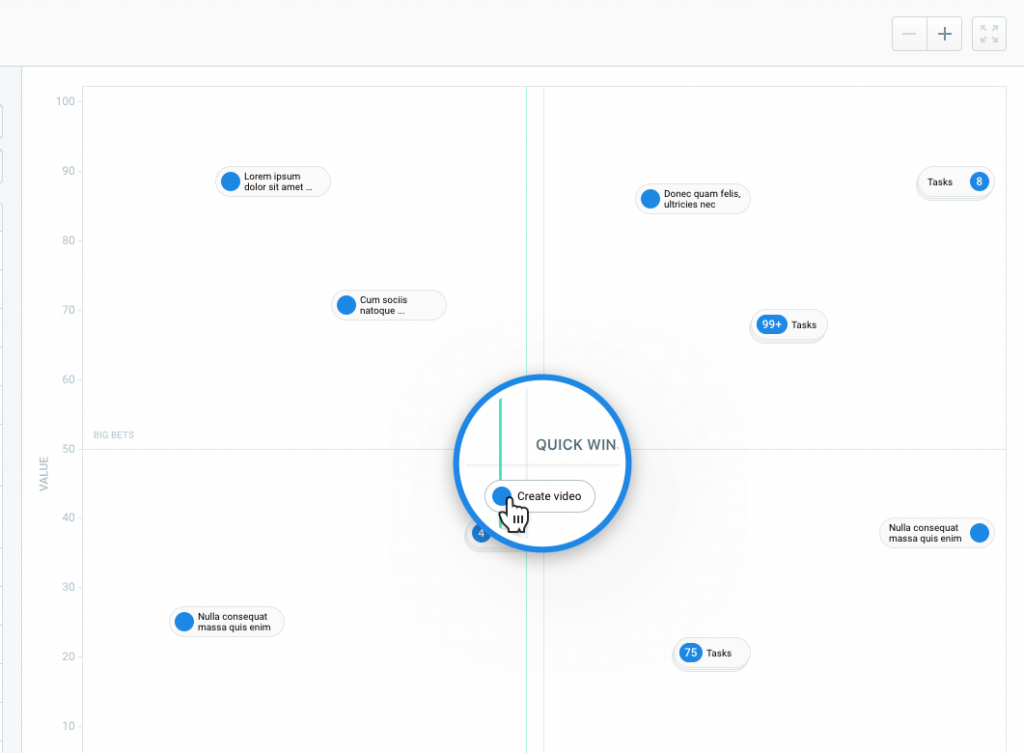Click the zoom in plus icon
The width and height of the screenshot is (1024, 753).
coord(944,33)
